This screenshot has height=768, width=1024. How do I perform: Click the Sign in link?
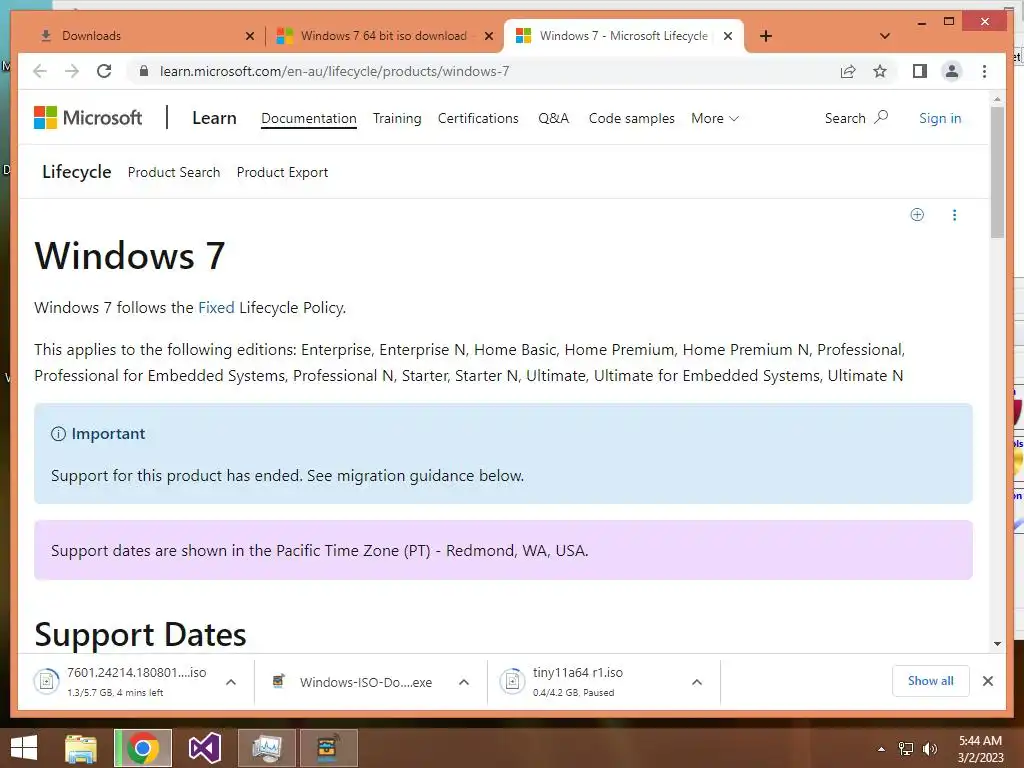(x=940, y=118)
